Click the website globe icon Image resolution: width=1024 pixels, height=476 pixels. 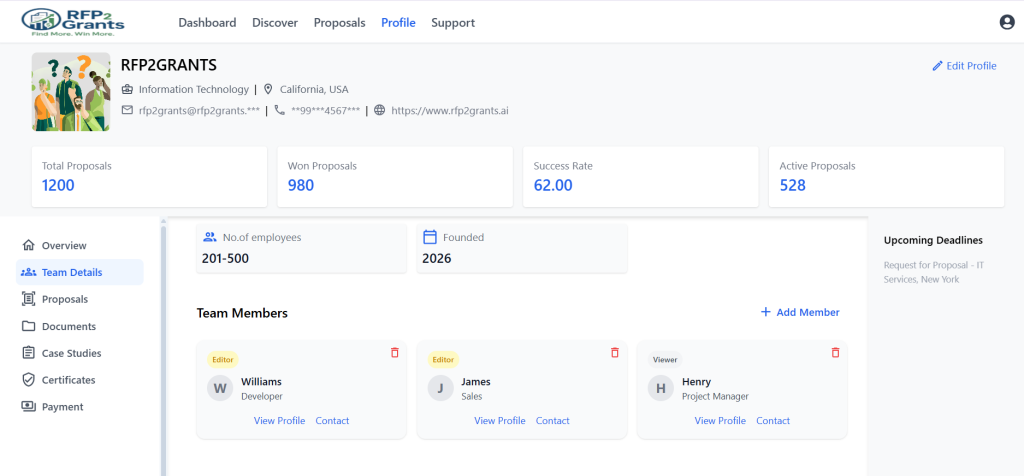click(x=379, y=110)
